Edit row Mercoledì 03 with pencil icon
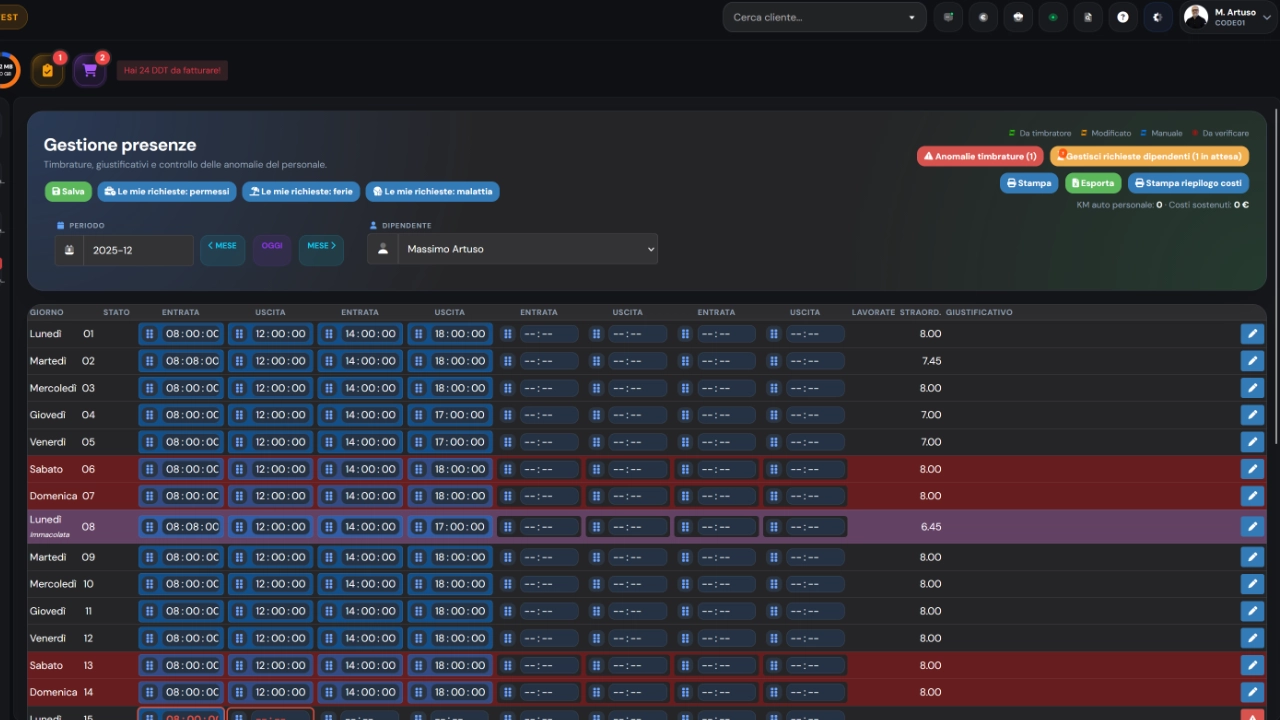Viewport: 1280px width, 720px height. (1251, 388)
